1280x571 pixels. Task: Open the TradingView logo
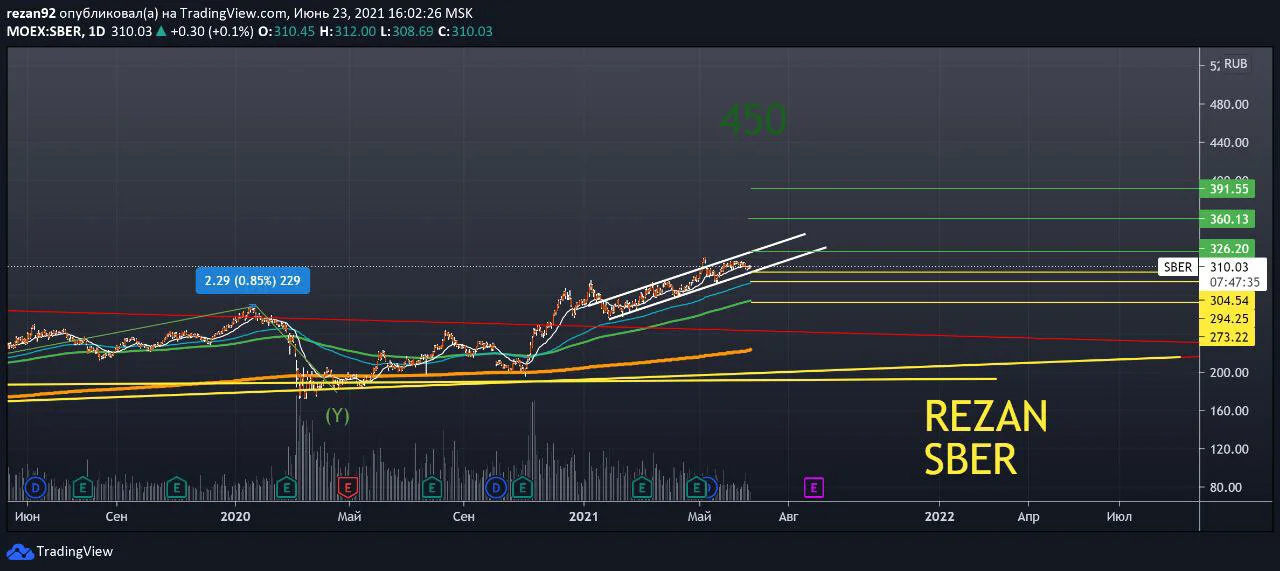pos(60,551)
